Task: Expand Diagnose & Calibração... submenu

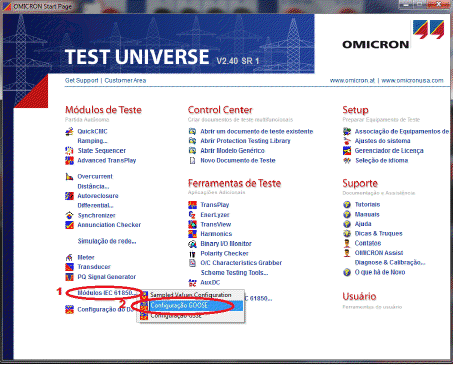Action: pyautogui.click(x=390, y=263)
